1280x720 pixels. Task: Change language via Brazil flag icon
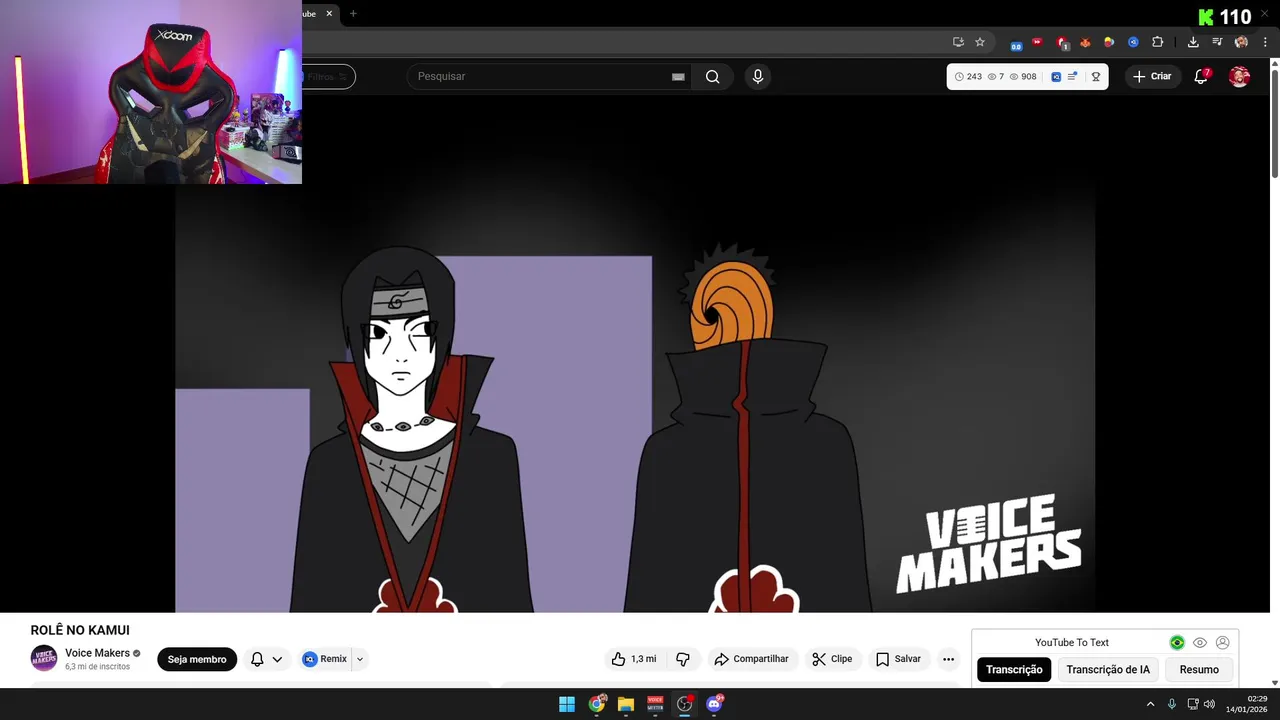point(1177,643)
